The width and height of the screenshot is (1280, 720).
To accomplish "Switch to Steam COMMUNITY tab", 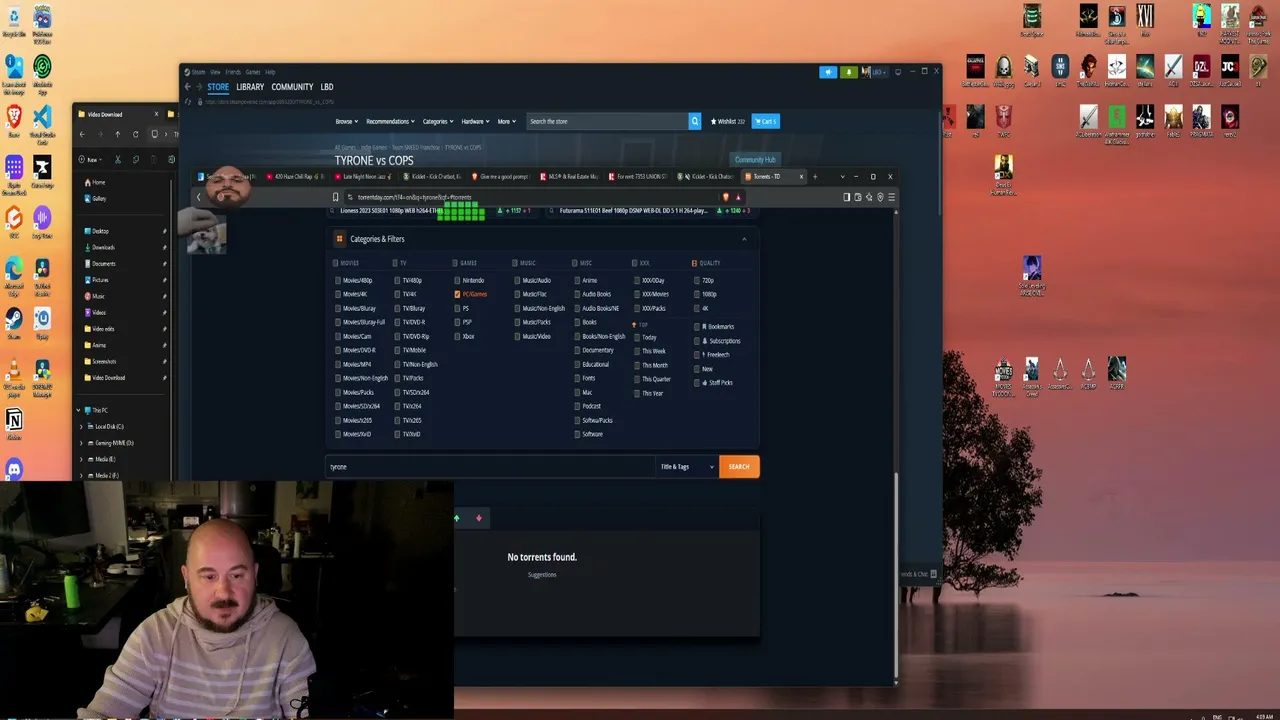I will tap(292, 87).
